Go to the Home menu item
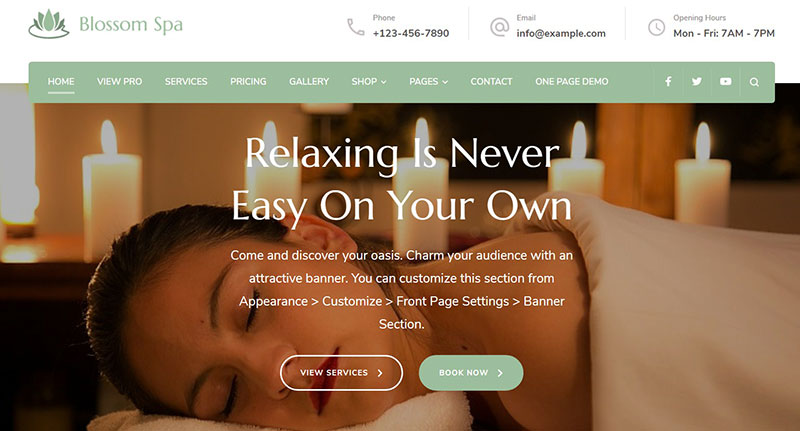The image size is (800, 431). click(61, 82)
